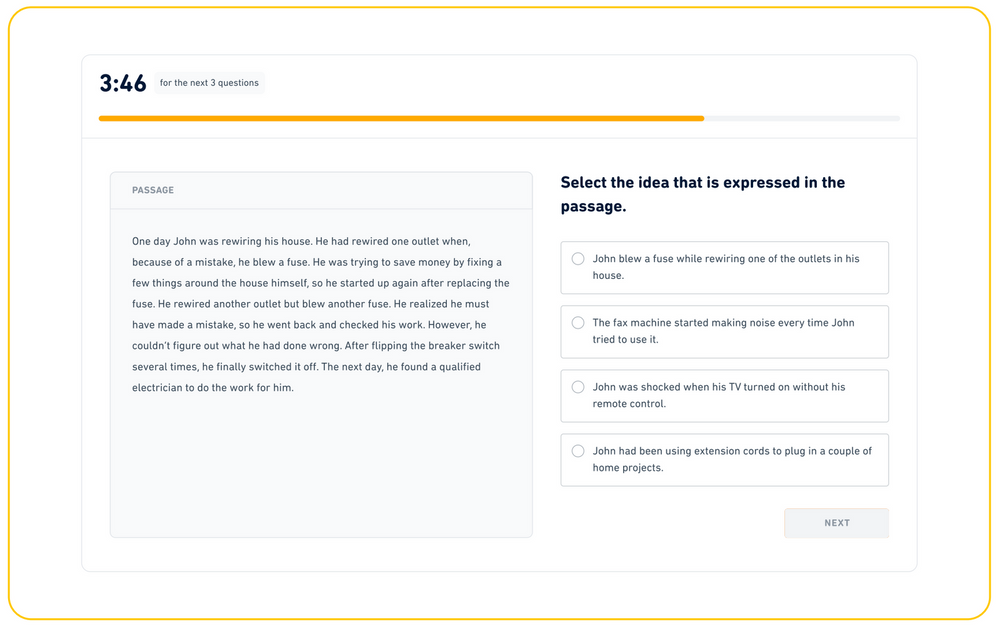Image resolution: width=1000 pixels, height=626 pixels.
Task: Pick the radio circle beside the TV remote answer
Action: (578, 387)
